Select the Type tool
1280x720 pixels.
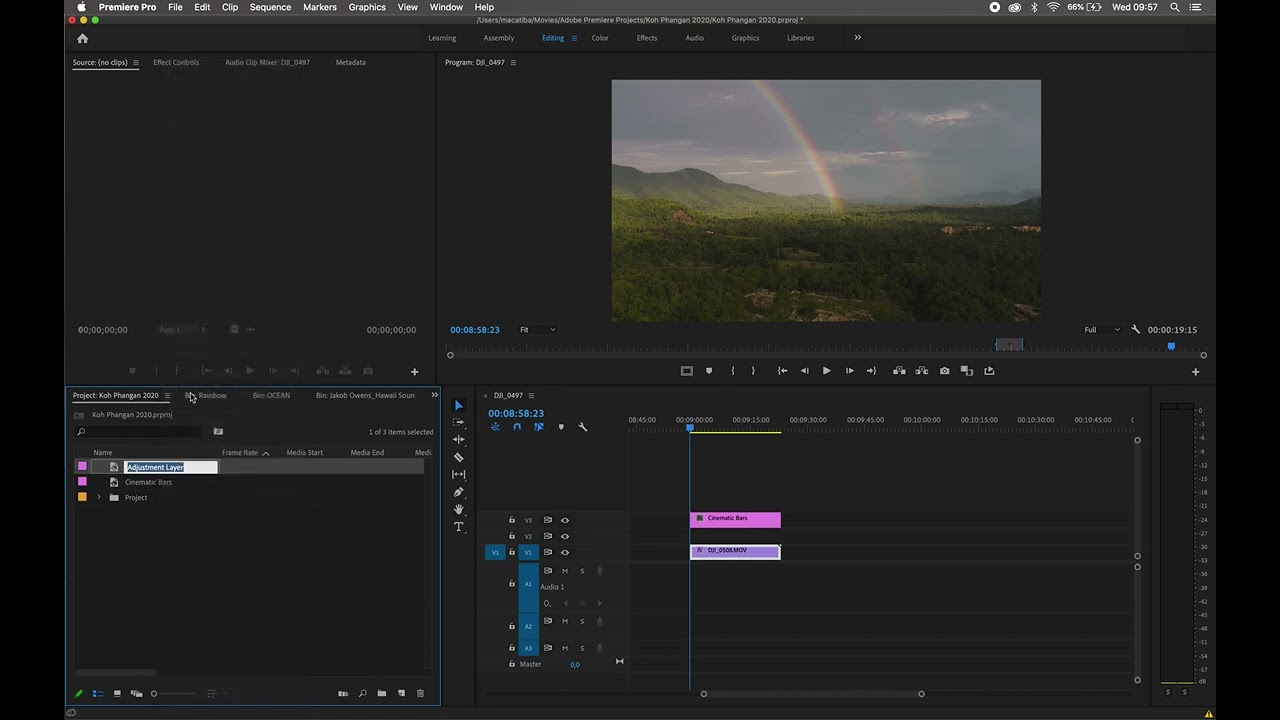click(458, 525)
